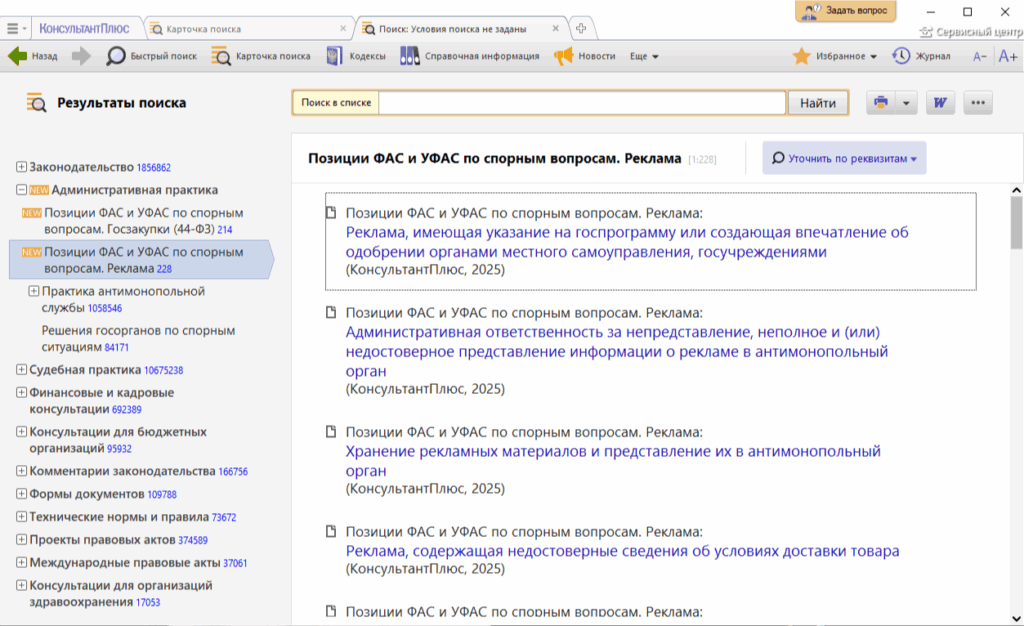Open the Журнал history clock

921,56
